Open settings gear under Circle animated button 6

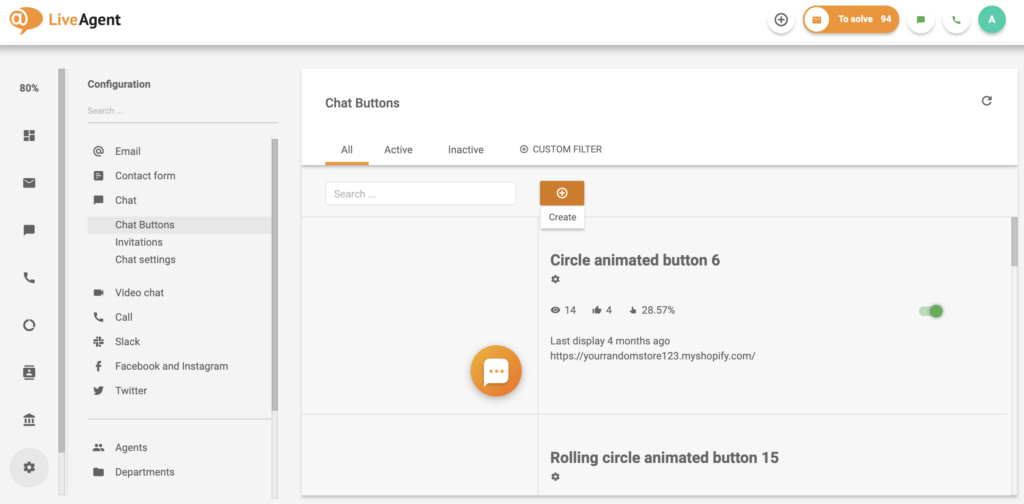(x=556, y=279)
